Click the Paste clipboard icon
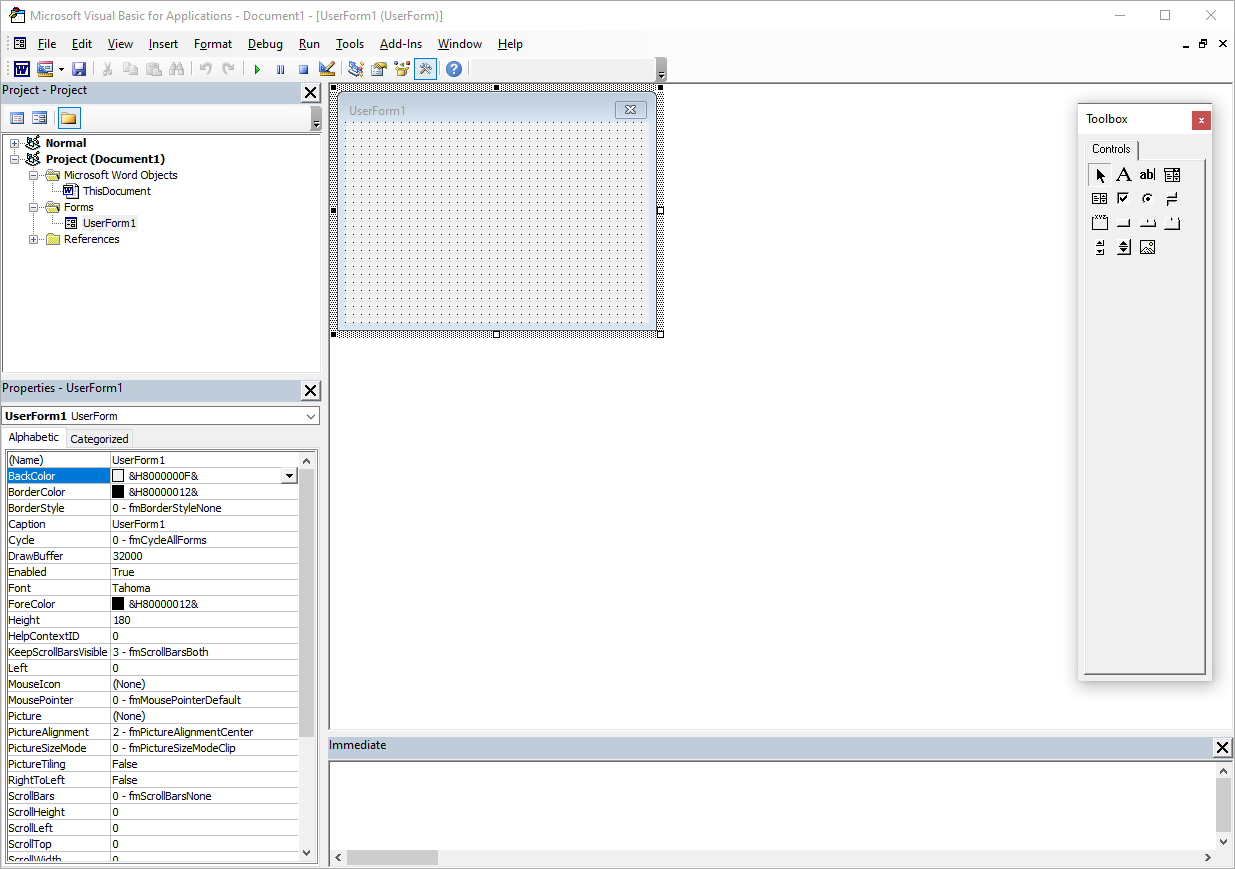 (x=153, y=69)
